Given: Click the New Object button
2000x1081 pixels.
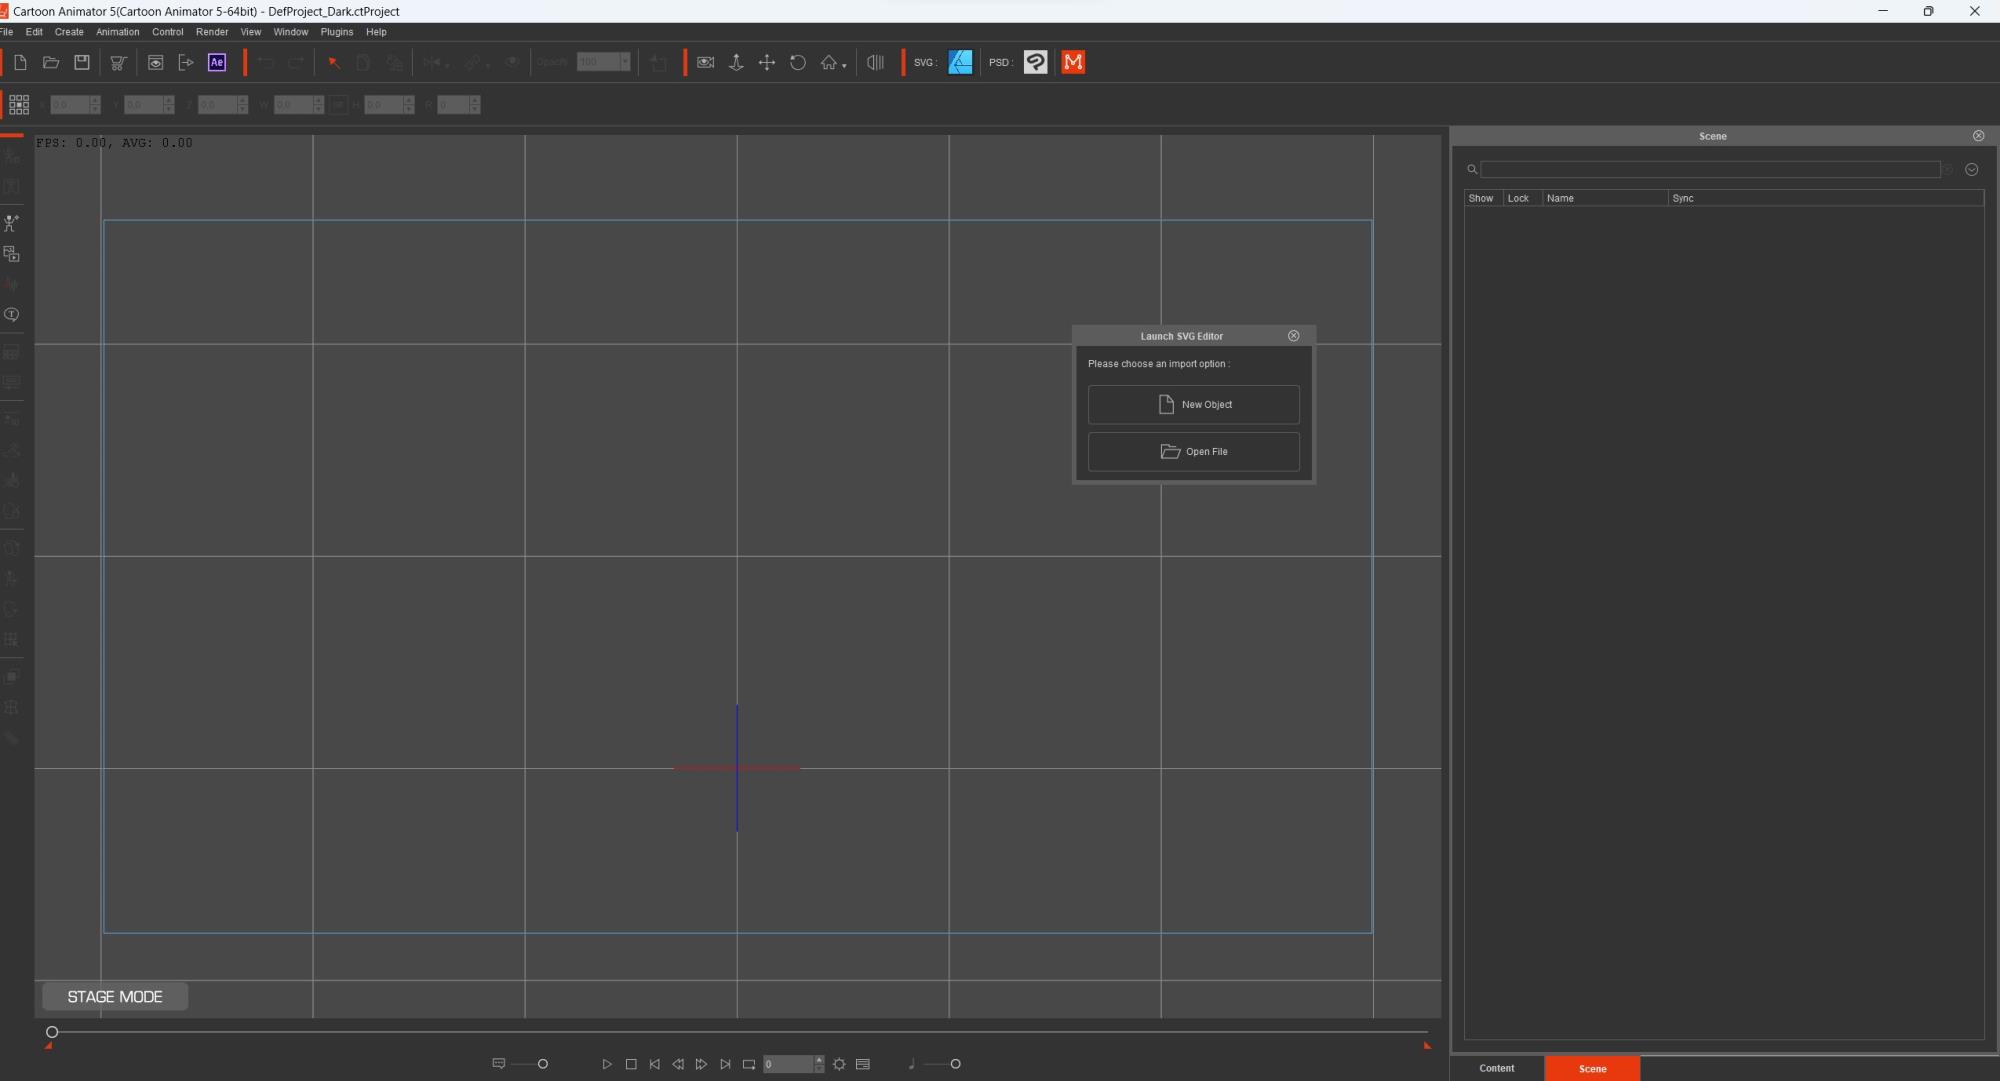Looking at the screenshot, I should click(1194, 403).
